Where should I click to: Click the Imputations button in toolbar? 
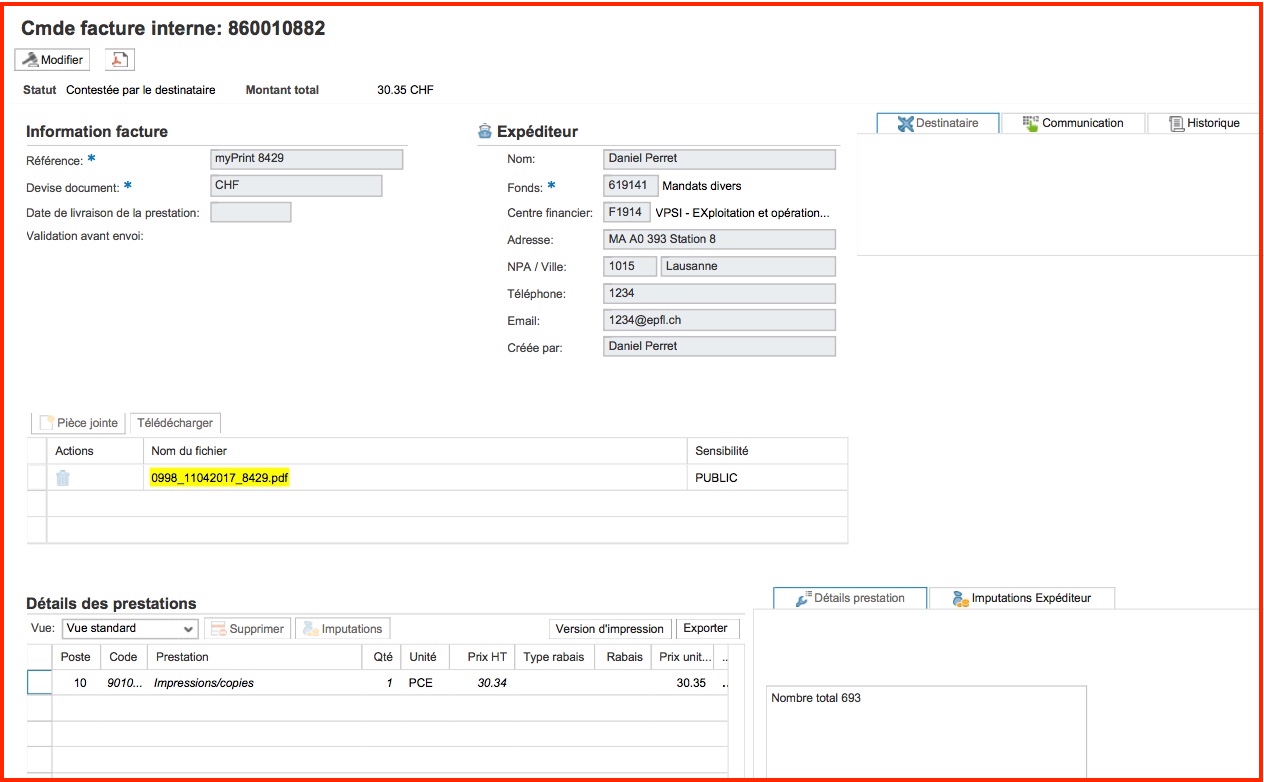pyautogui.click(x=342, y=629)
